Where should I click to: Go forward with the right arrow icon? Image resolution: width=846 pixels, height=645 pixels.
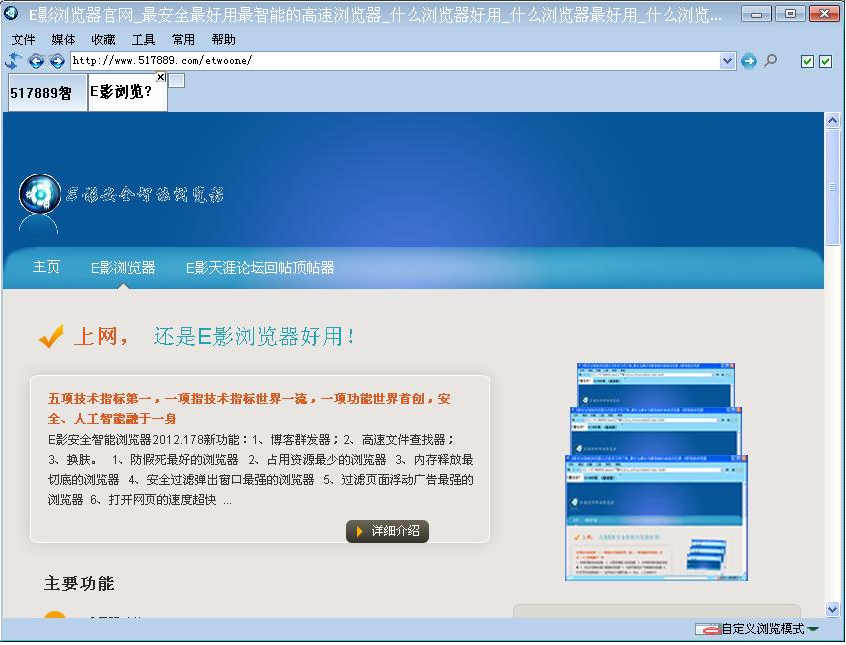coord(57,61)
